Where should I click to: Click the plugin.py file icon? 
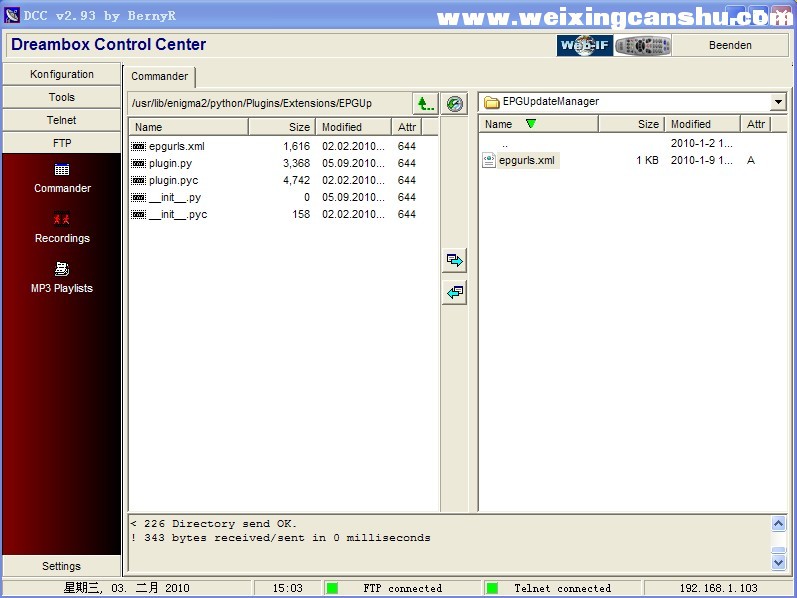pyautogui.click(x=138, y=163)
